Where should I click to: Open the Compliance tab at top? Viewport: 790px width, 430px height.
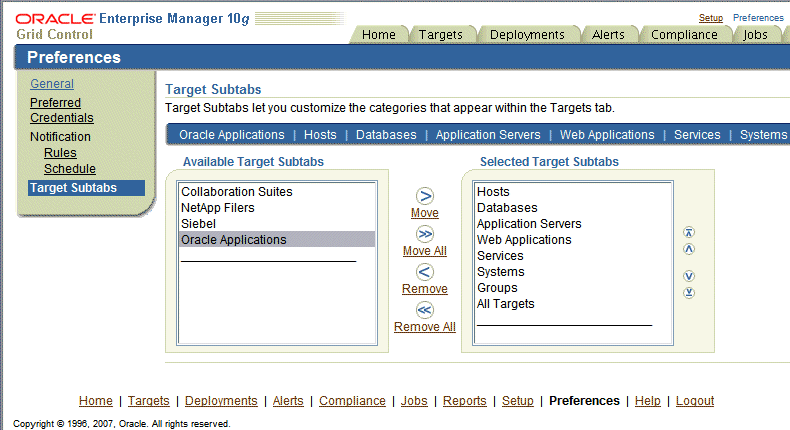click(x=684, y=34)
